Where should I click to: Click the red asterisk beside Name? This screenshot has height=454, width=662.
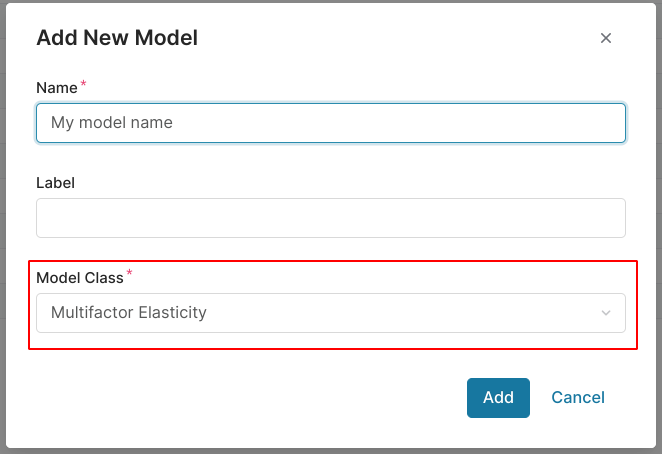(x=84, y=85)
